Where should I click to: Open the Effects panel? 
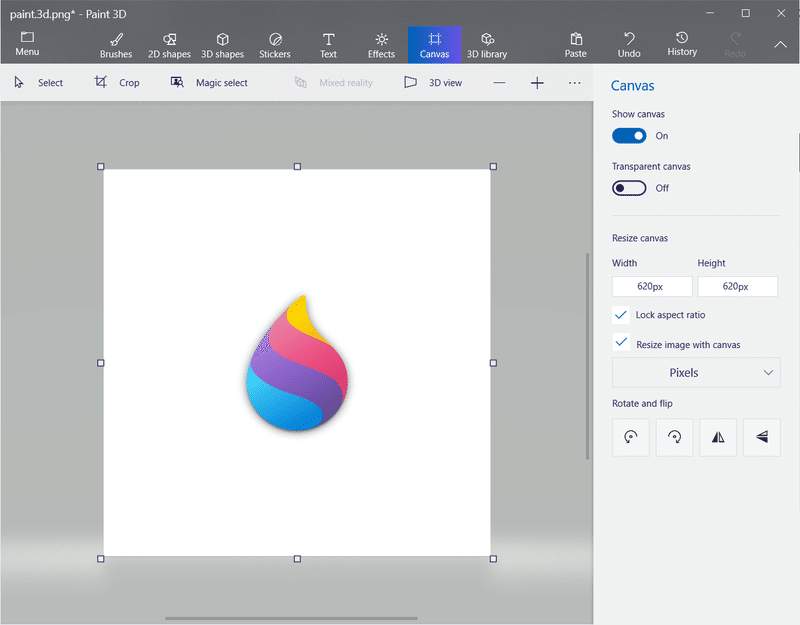click(x=382, y=45)
